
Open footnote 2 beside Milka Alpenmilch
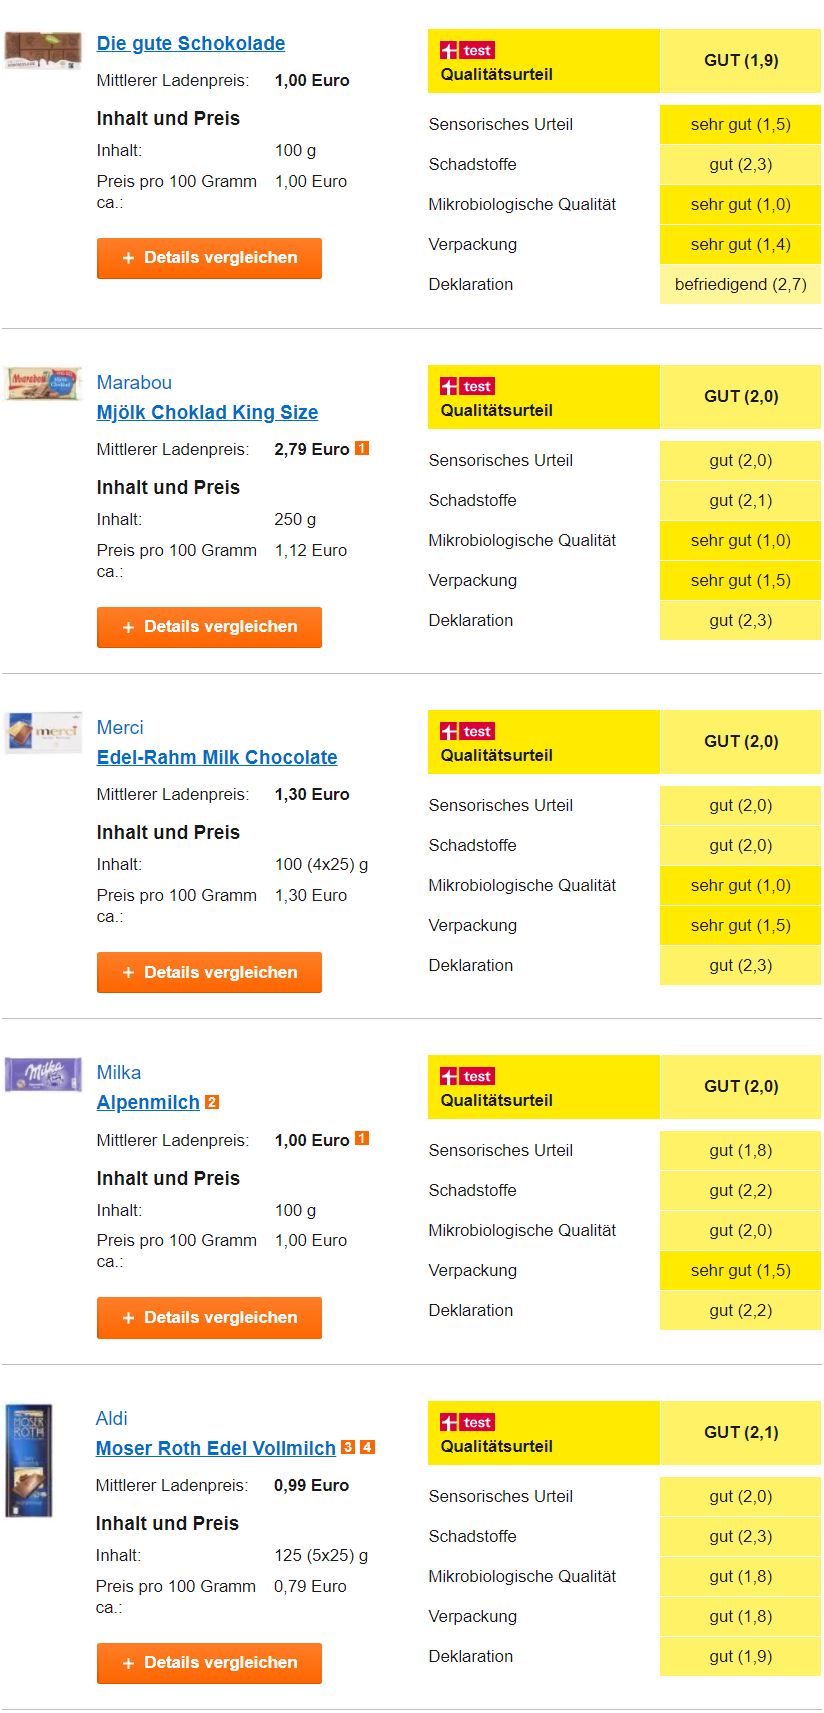click(x=212, y=1102)
